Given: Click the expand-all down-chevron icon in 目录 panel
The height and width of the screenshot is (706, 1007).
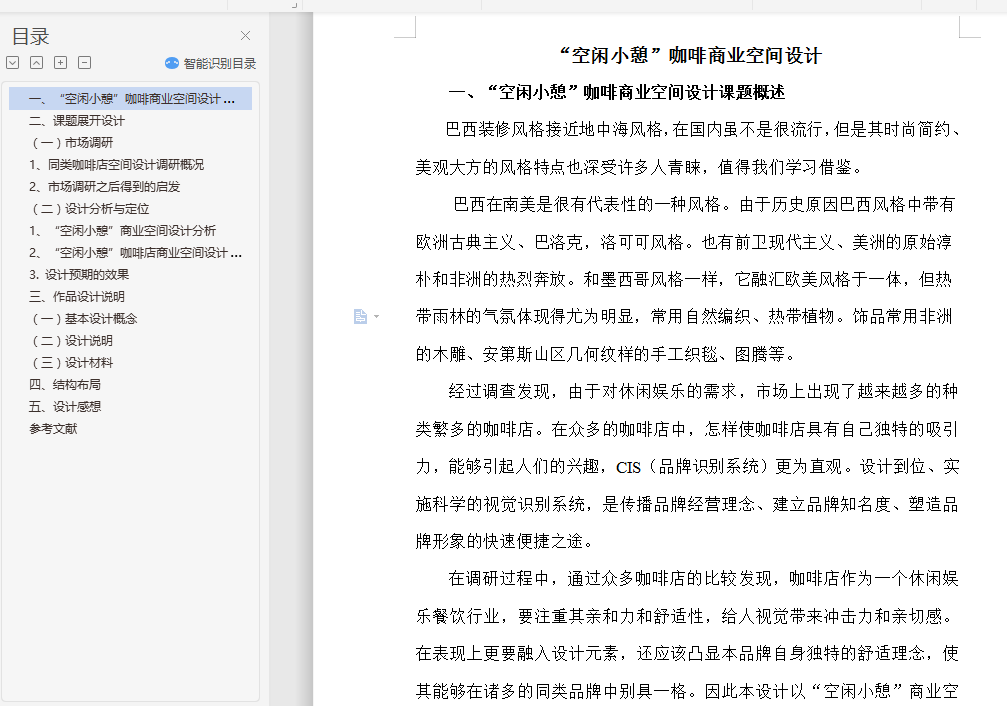Looking at the screenshot, I should tap(13, 63).
